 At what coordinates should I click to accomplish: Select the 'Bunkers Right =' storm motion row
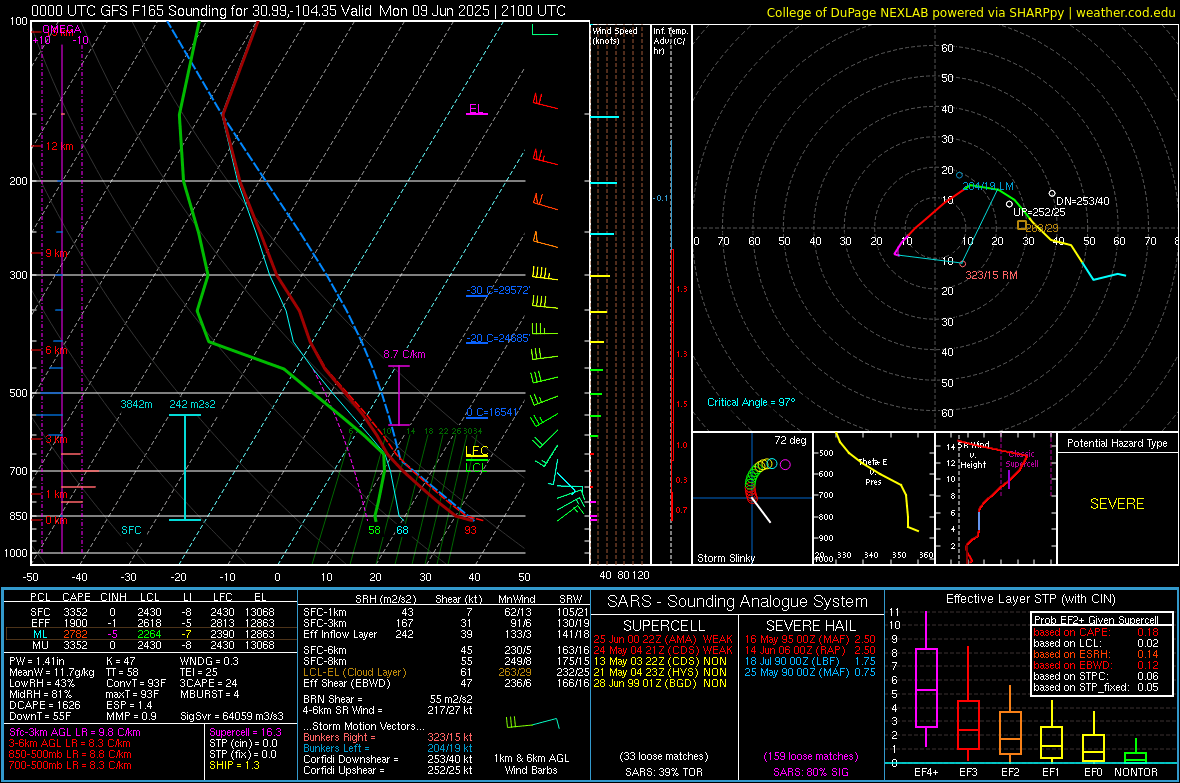pyautogui.click(x=388, y=737)
